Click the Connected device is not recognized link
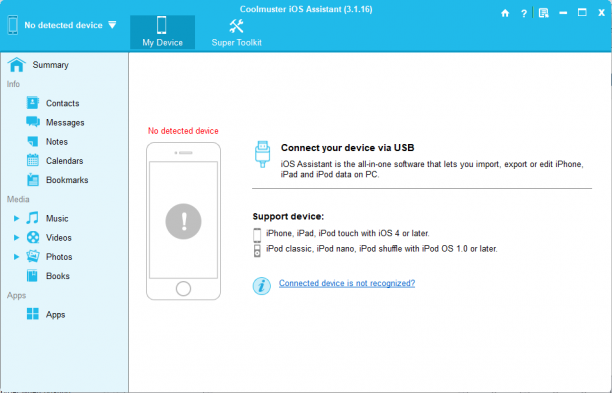The image size is (612, 393). point(347,283)
